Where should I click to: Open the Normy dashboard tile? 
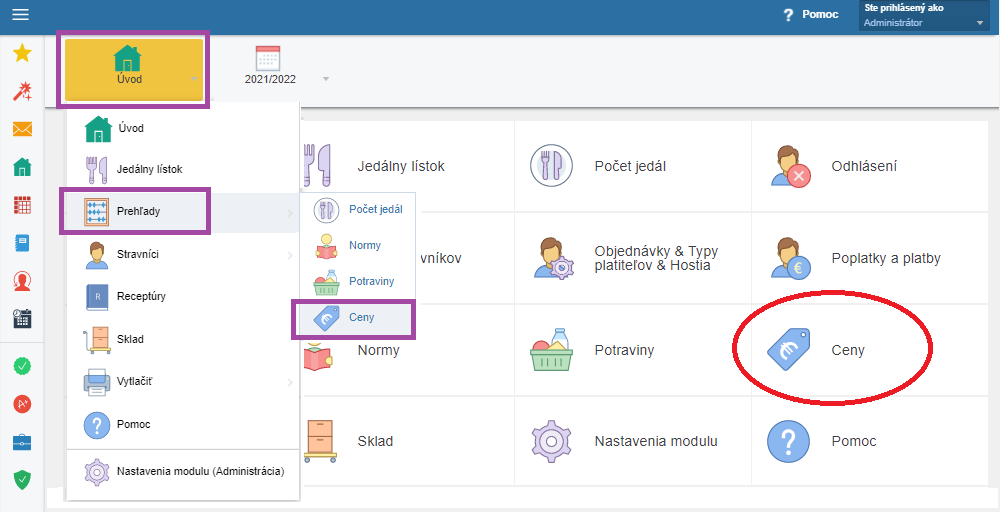[x=407, y=350]
